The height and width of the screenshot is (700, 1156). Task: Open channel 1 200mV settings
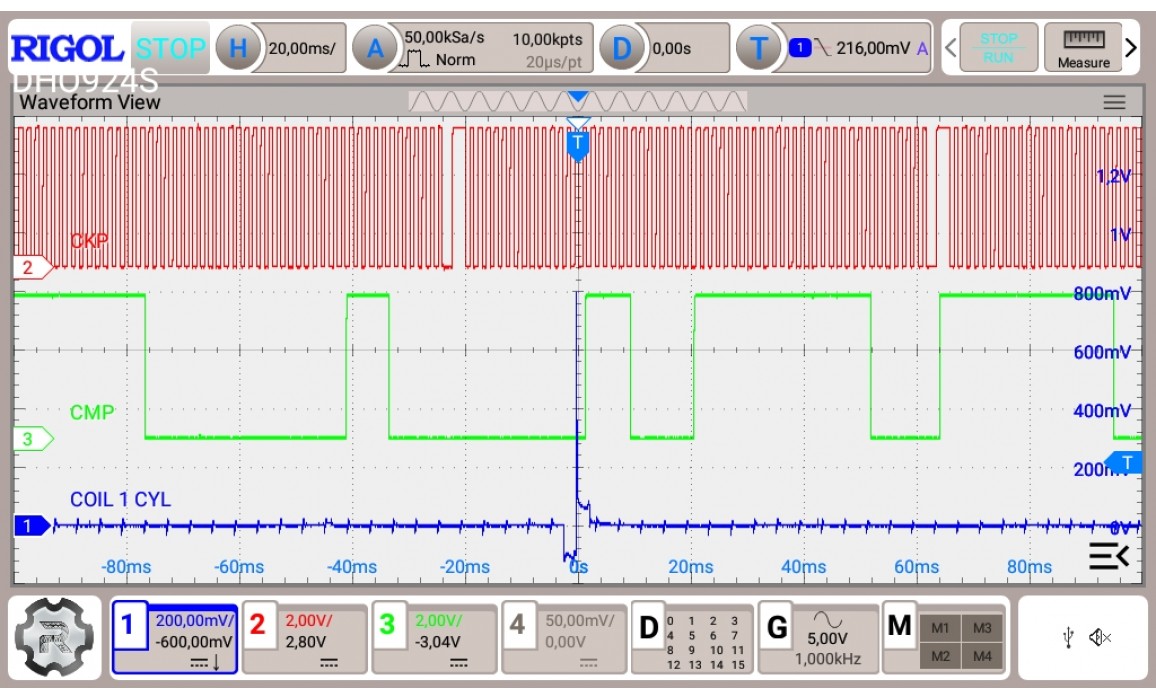tap(175, 637)
